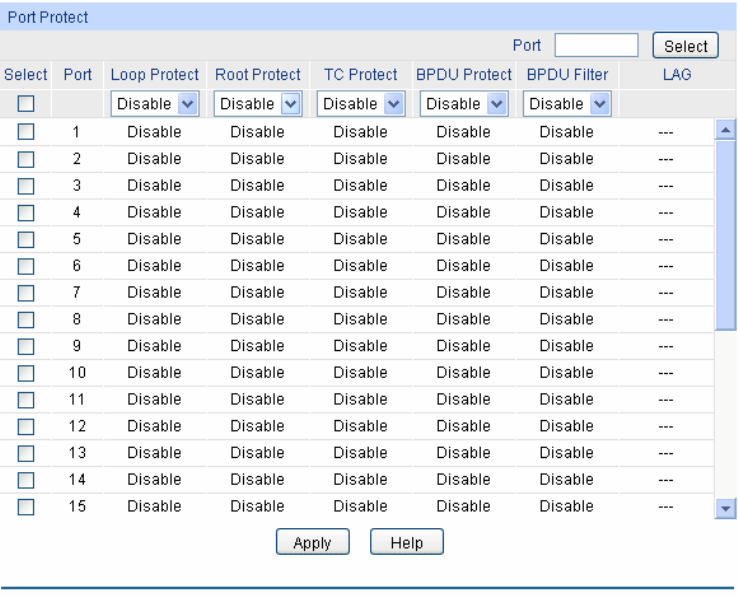Click port number 15 in the table

(77, 507)
